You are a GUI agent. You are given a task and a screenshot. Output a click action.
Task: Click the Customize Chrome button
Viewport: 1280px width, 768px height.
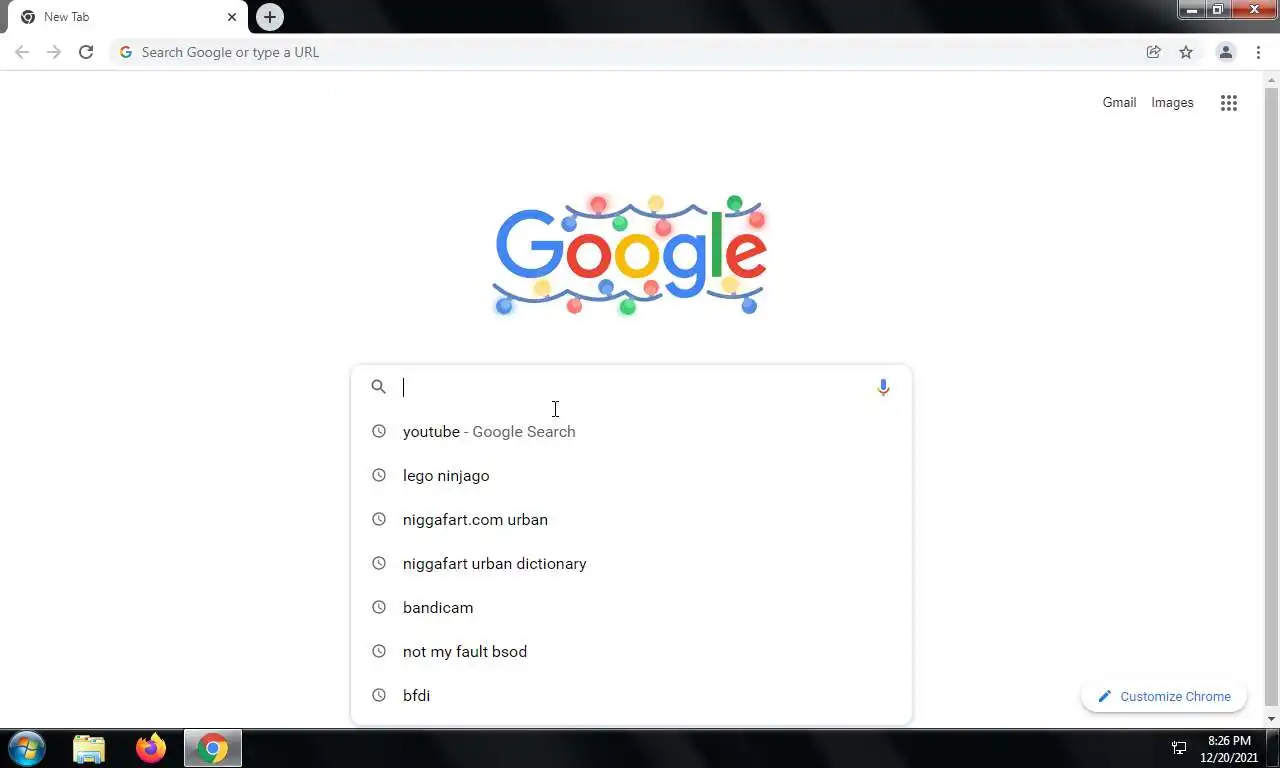(x=1164, y=697)
